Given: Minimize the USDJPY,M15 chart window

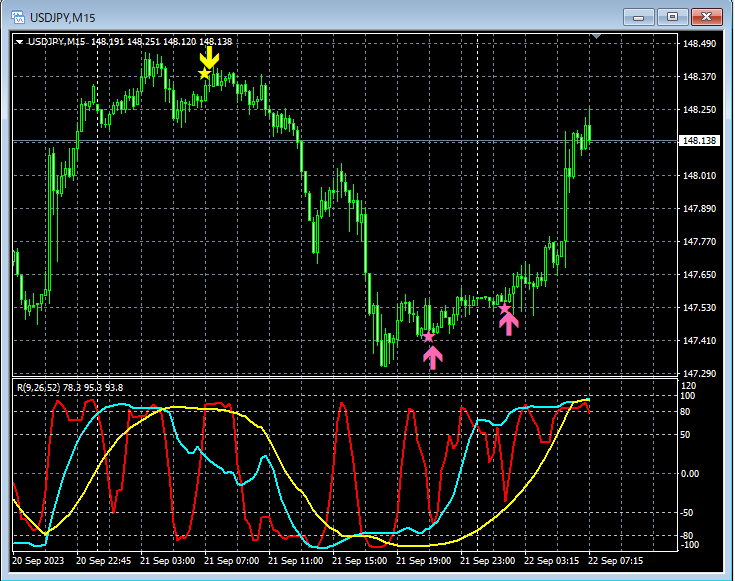Looking at the screenshot, I should pos(638,17).
